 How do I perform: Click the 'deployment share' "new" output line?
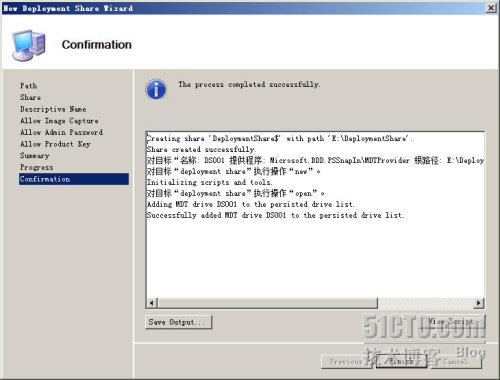coord(233,171)
